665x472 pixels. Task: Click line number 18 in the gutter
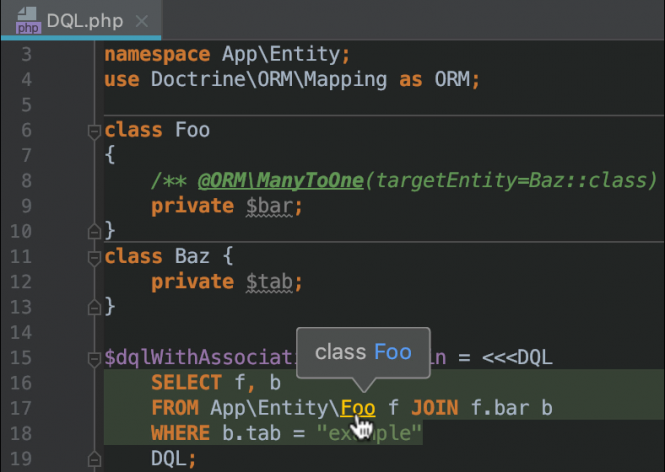click(x=21, y=433)
